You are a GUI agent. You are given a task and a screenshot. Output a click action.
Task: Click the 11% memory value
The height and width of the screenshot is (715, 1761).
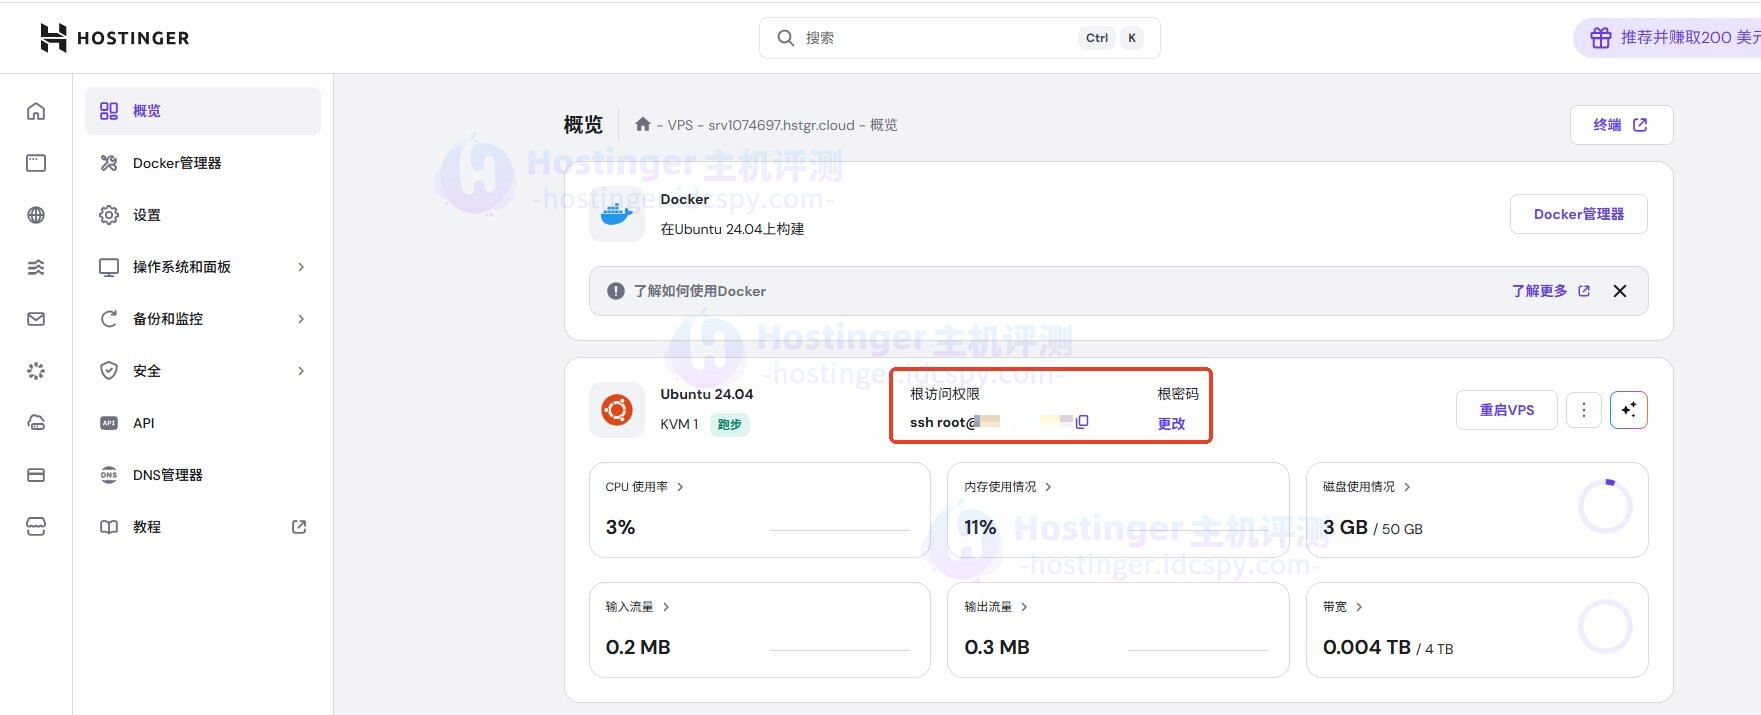point(980,527)
